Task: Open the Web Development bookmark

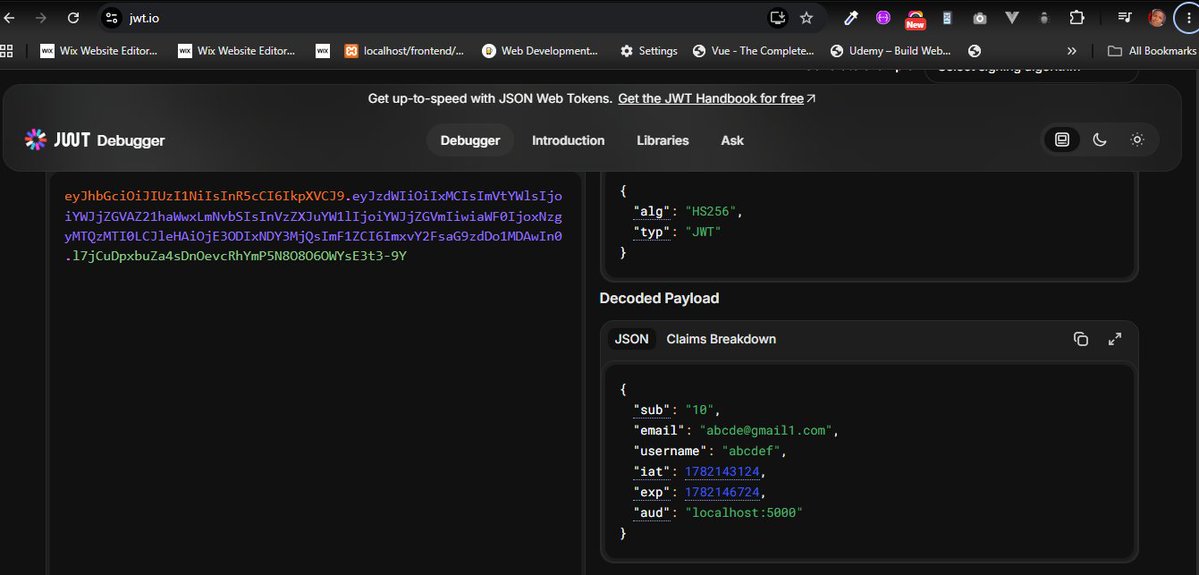Action: [x=540, y=50]
